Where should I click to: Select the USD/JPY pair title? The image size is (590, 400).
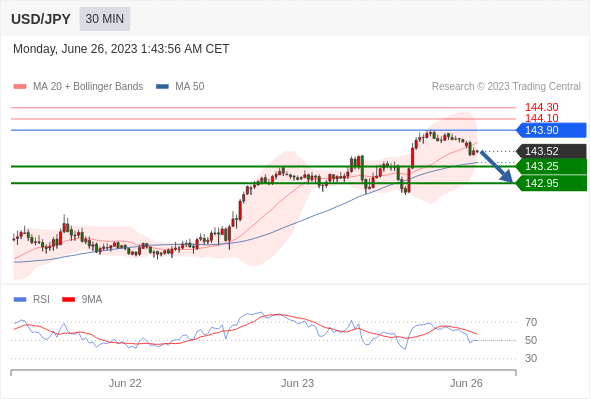coord(41,19)
